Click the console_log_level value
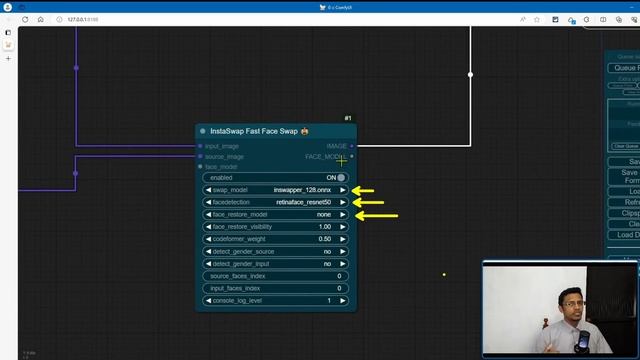Viewport: 640px width, 360px height. [329, 300]
